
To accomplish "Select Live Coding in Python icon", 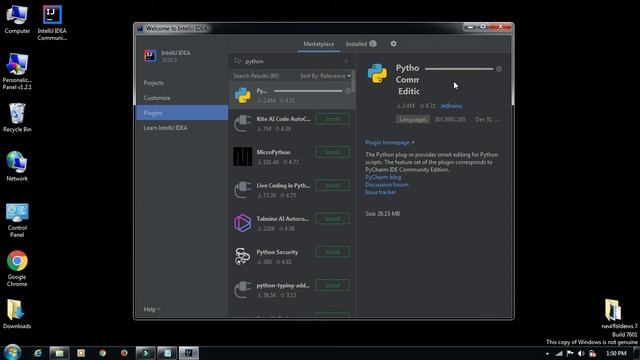I will [x=242, y=190].
